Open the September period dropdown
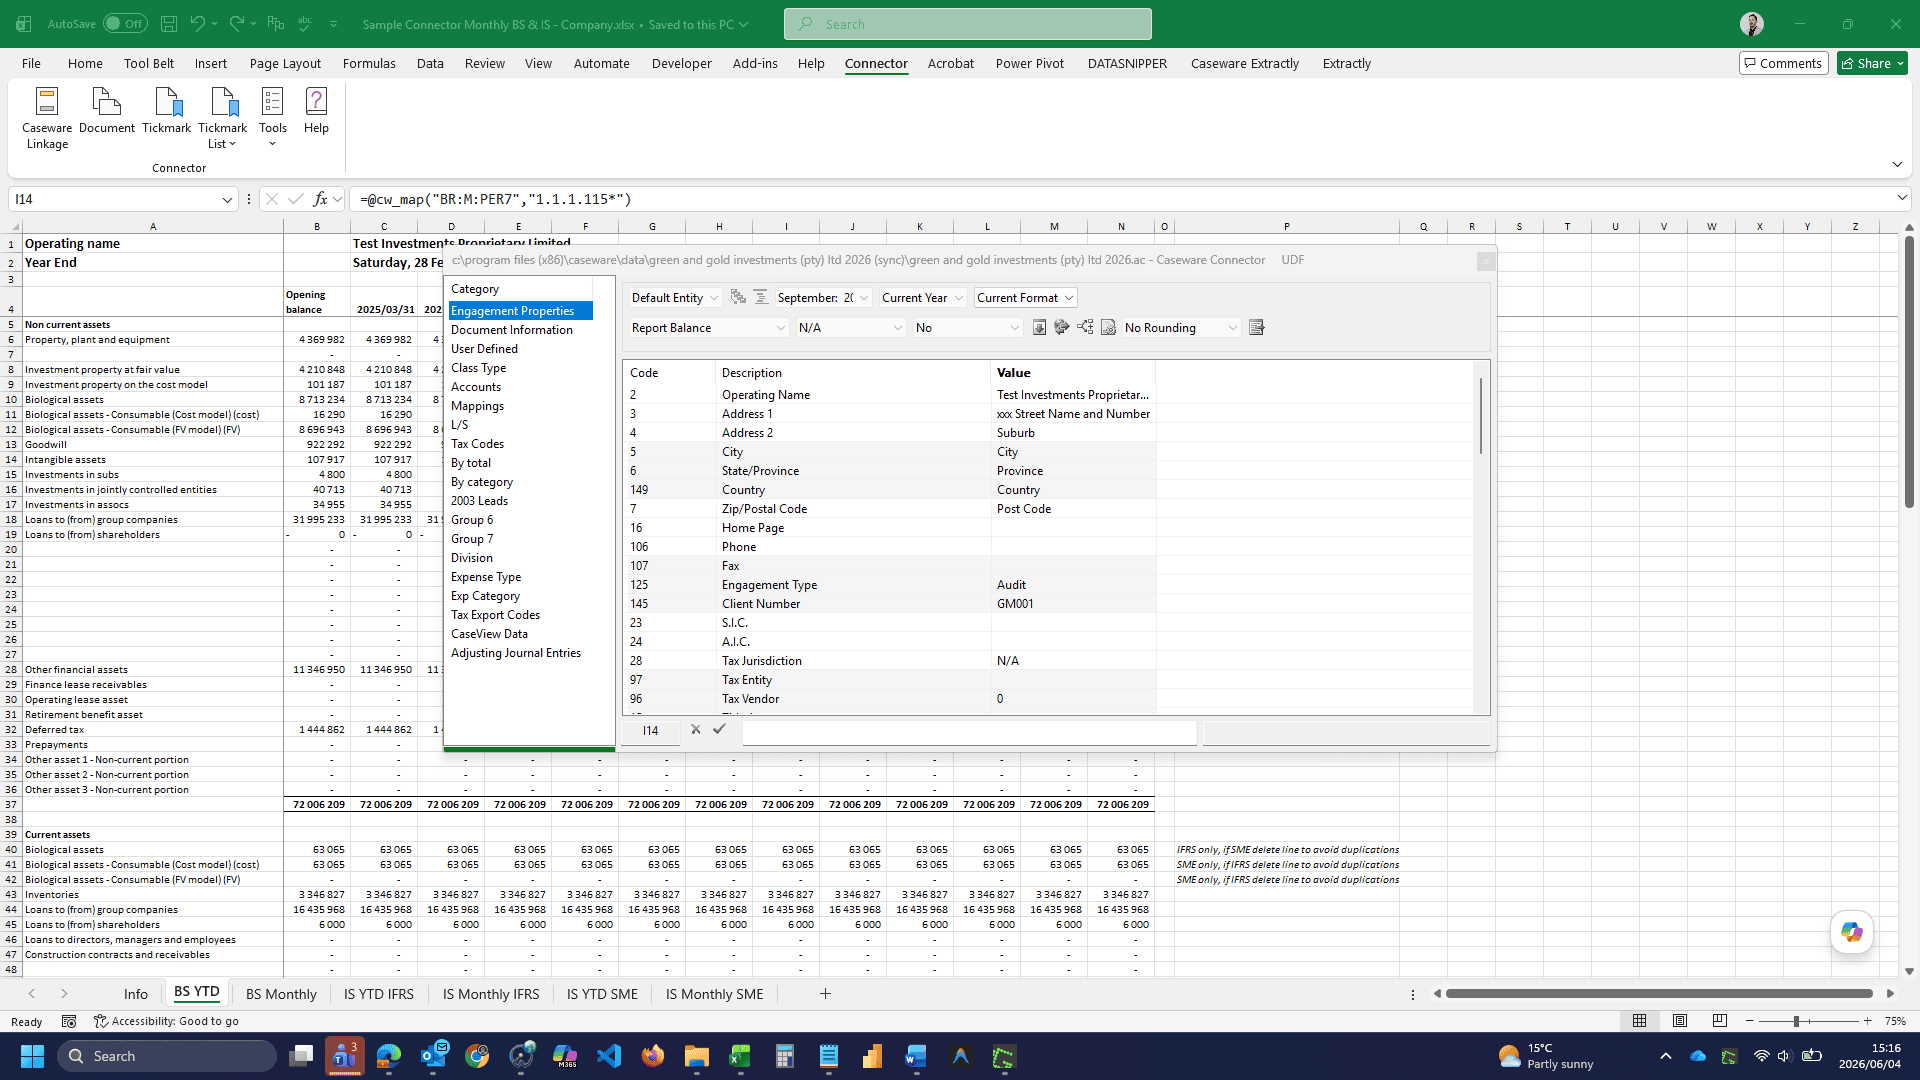 click(x=823, y=298)
